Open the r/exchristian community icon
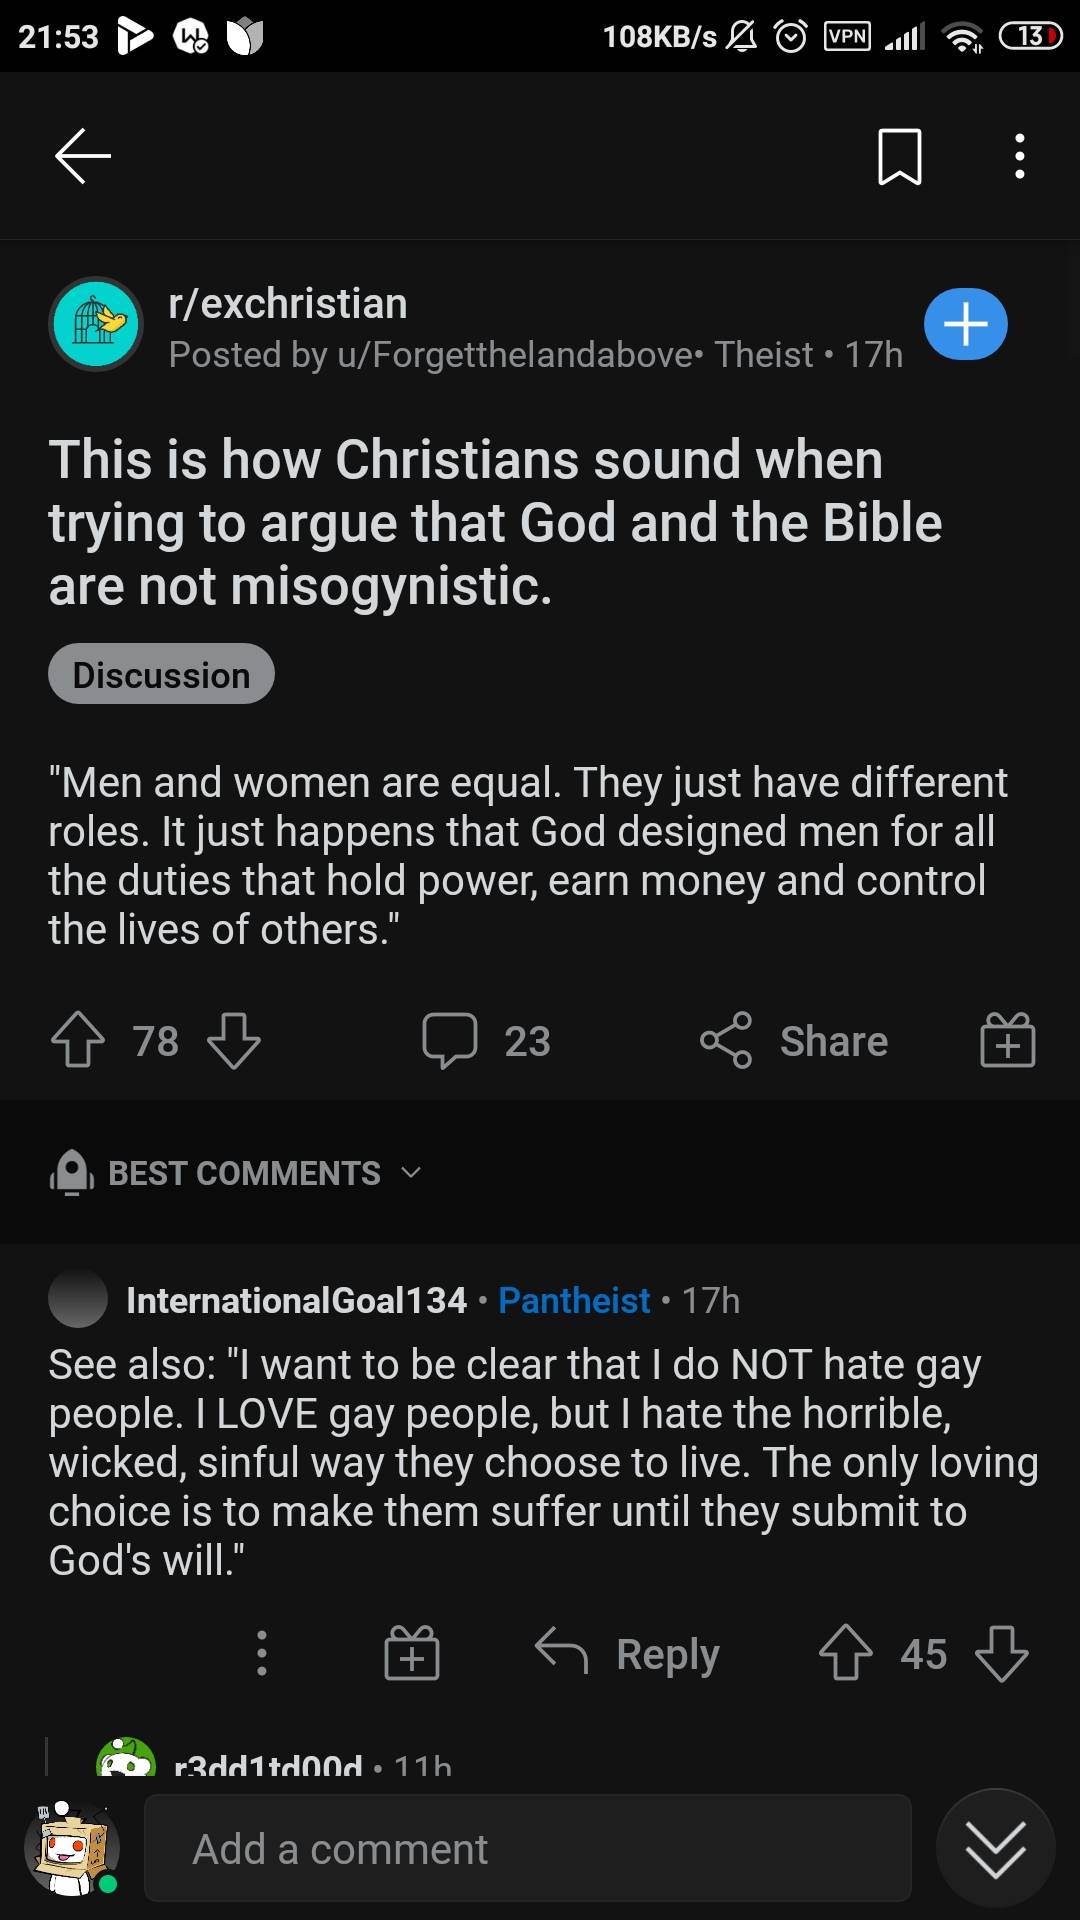 95,324
